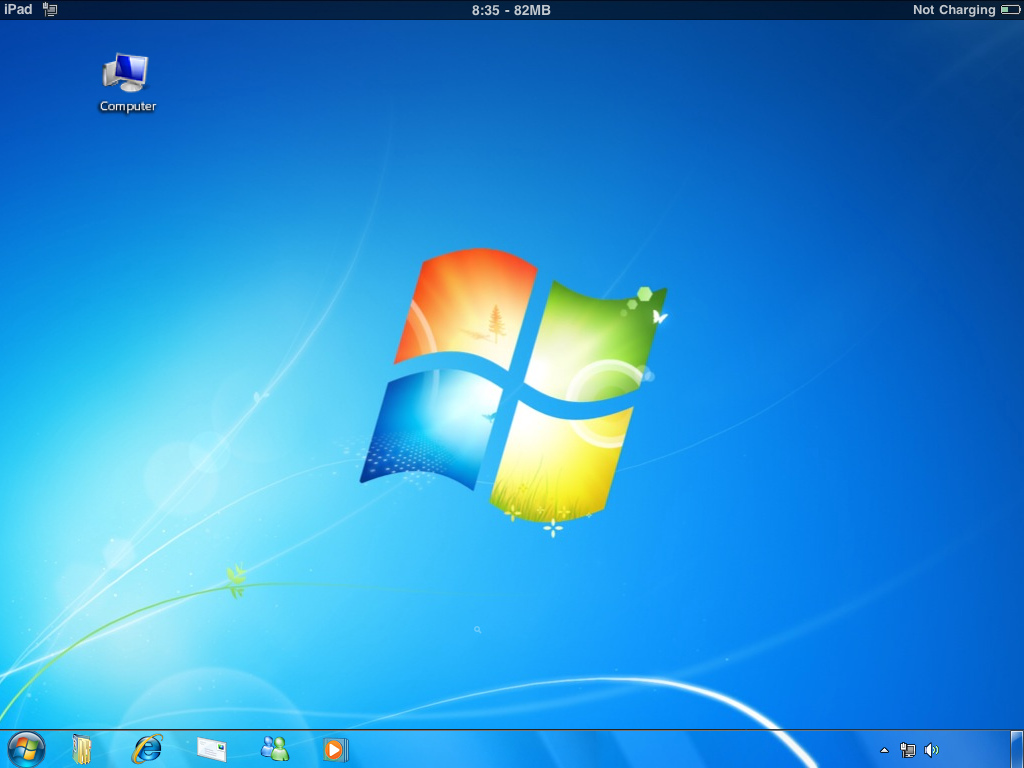Click the 'Computer' icon label text
This screenshot has width=1024, height=768.
(127, 106)
